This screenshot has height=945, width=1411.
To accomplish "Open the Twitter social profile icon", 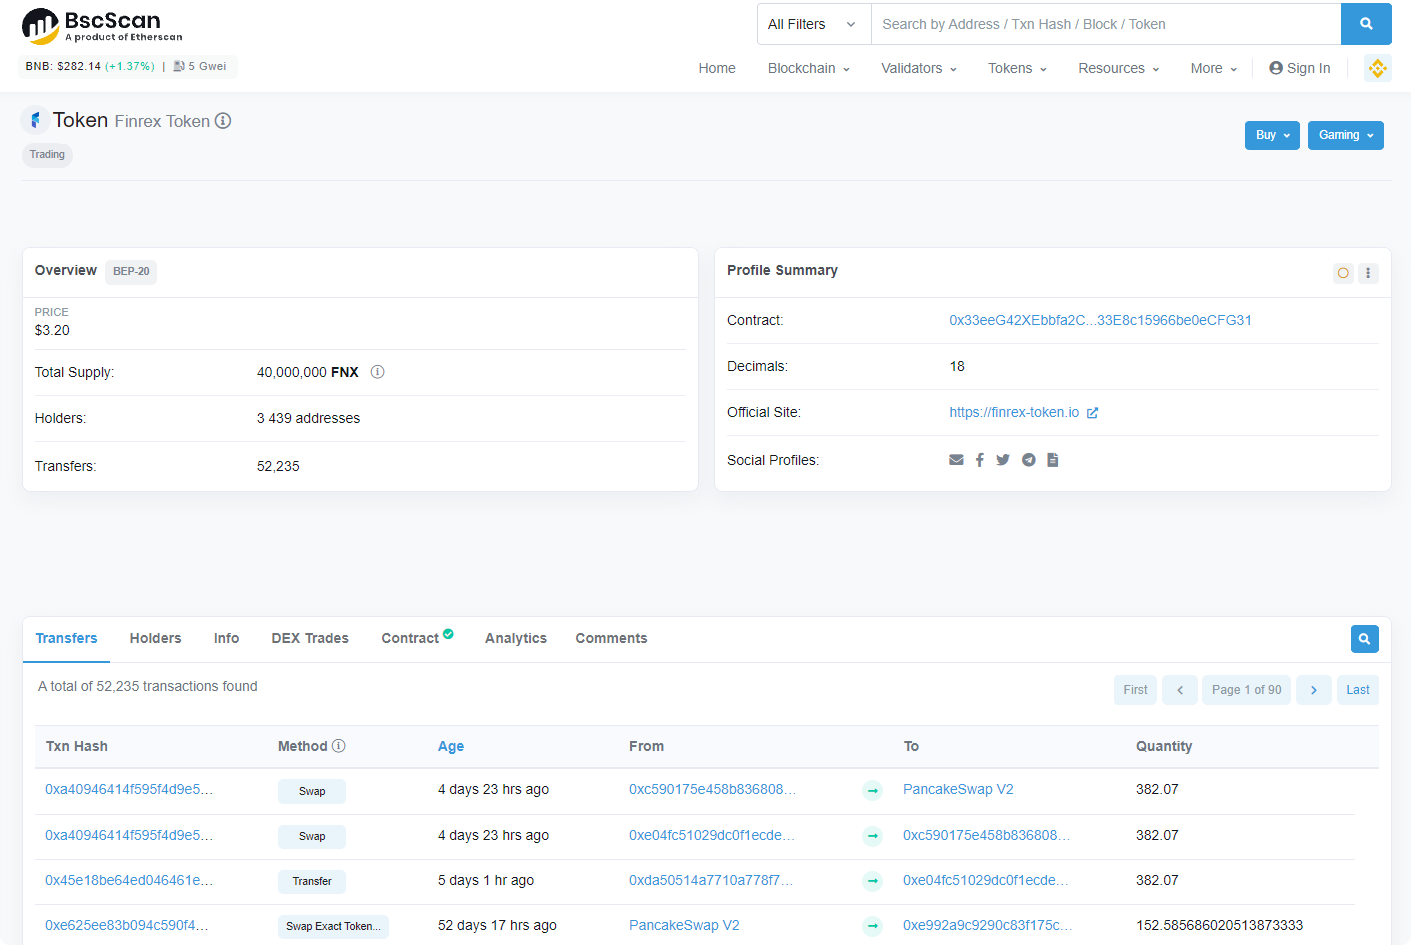I will coord(1003,460).
